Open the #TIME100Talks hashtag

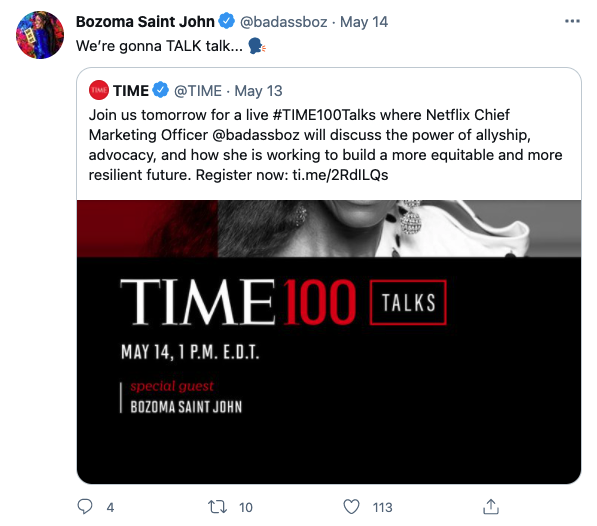324,115
